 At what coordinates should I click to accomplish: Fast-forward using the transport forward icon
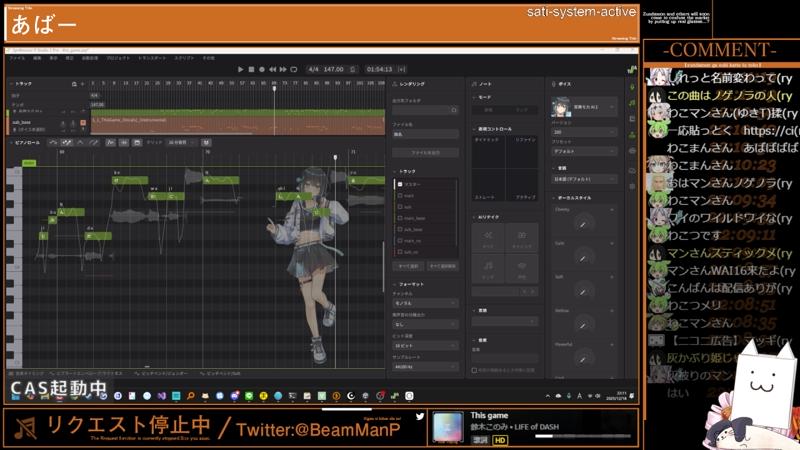coord(283,69)
